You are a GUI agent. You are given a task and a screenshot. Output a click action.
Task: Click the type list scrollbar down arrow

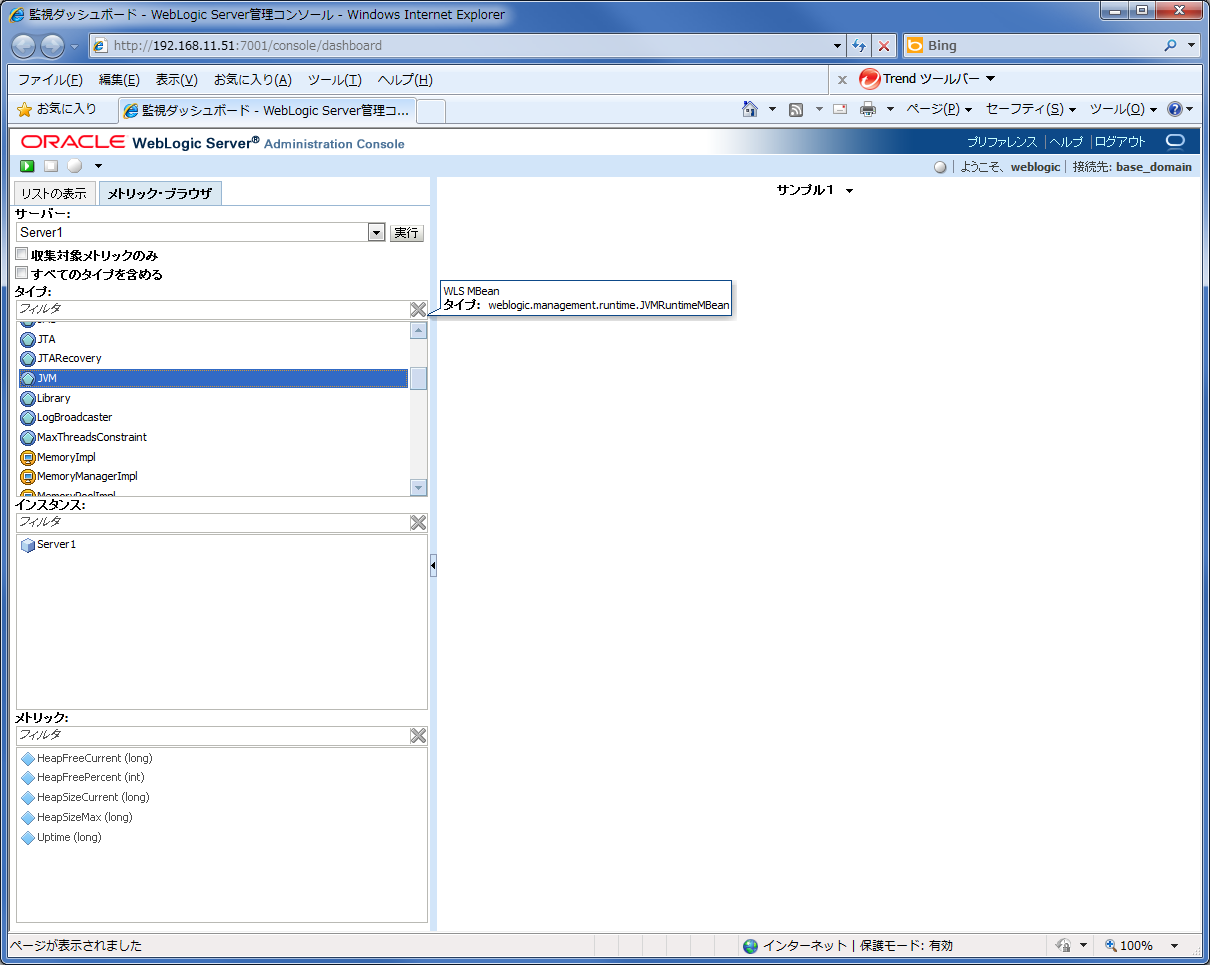419,488
